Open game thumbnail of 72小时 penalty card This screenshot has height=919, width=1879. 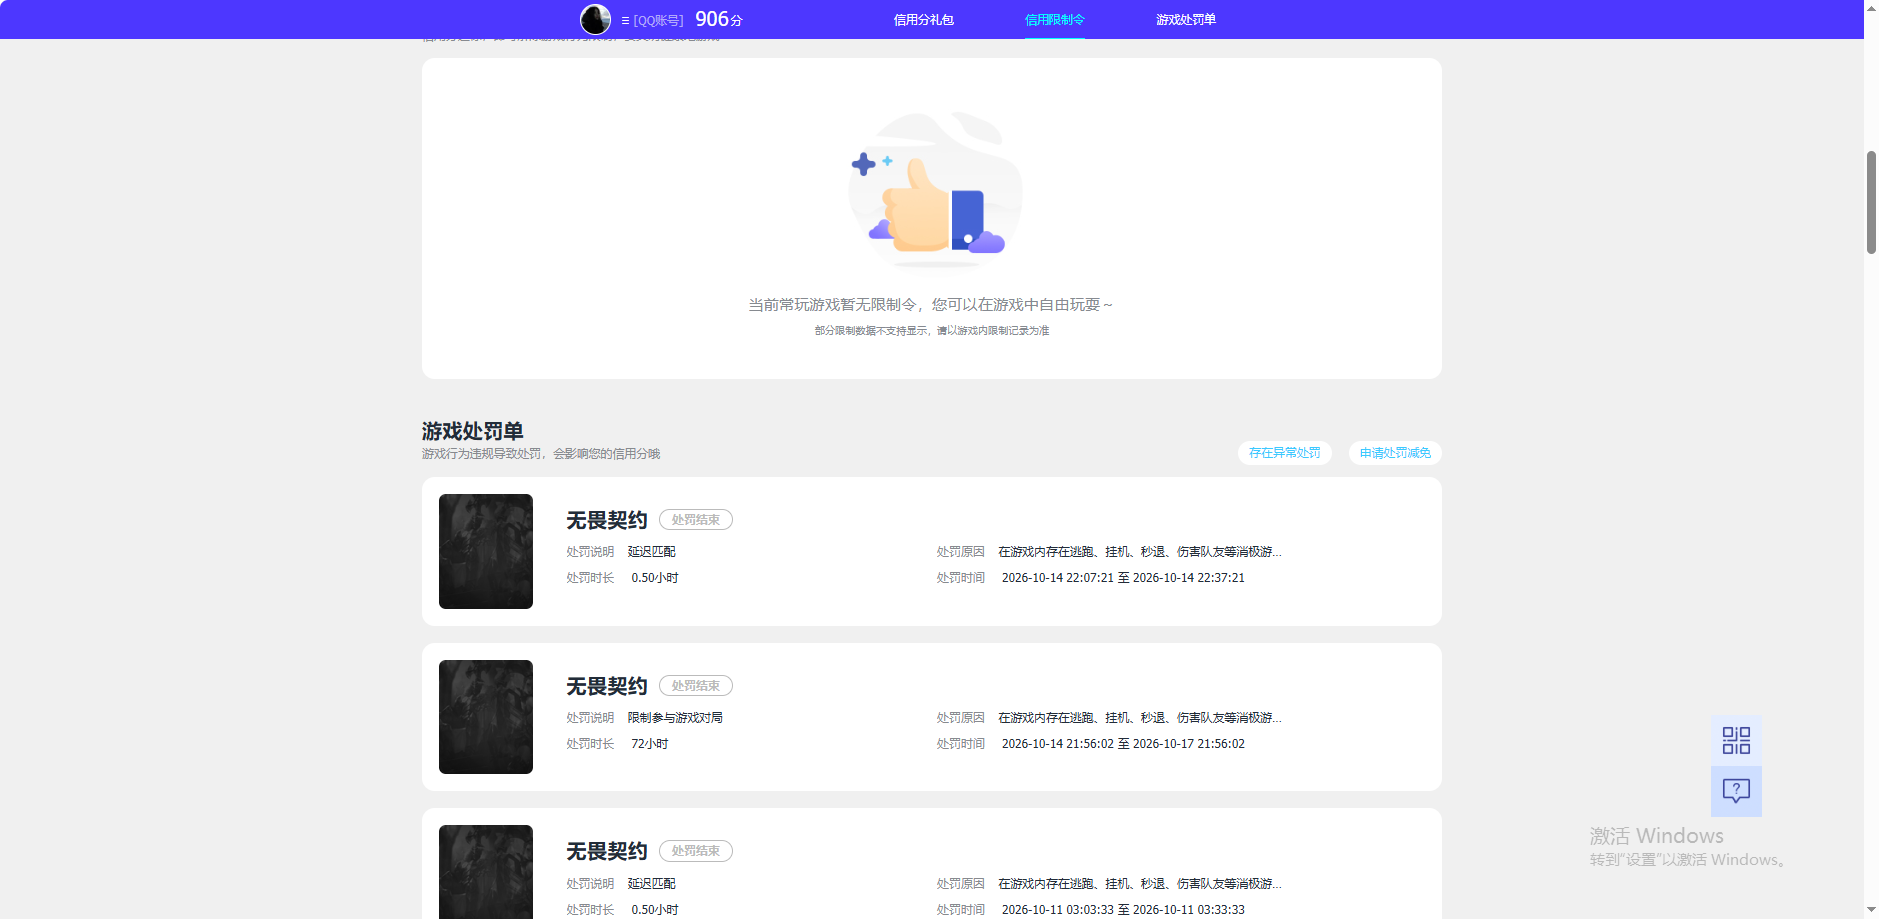pyautogui.click(x=486, y=717)
